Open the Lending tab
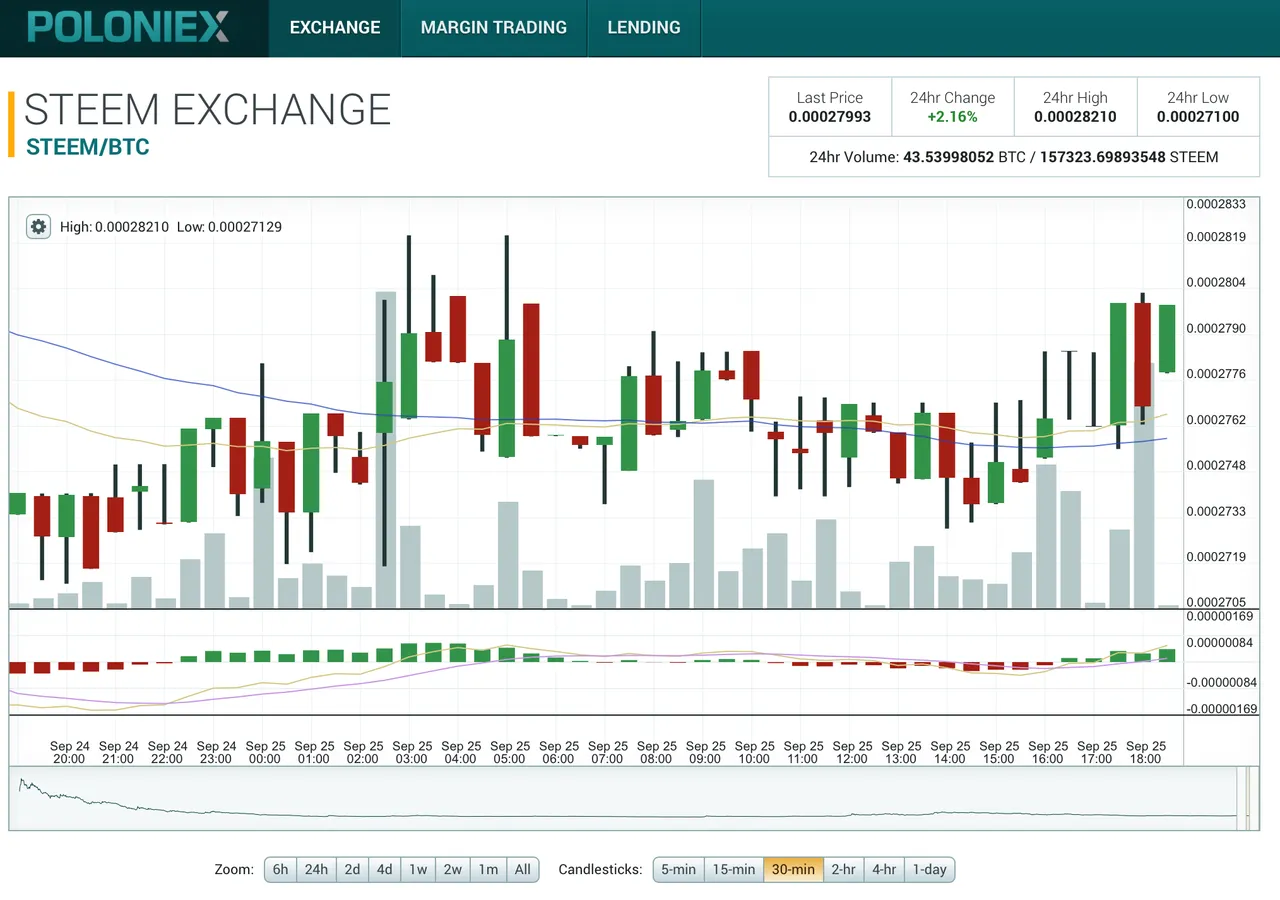Screen dimensions: 1280x900 tap(644, 28)
